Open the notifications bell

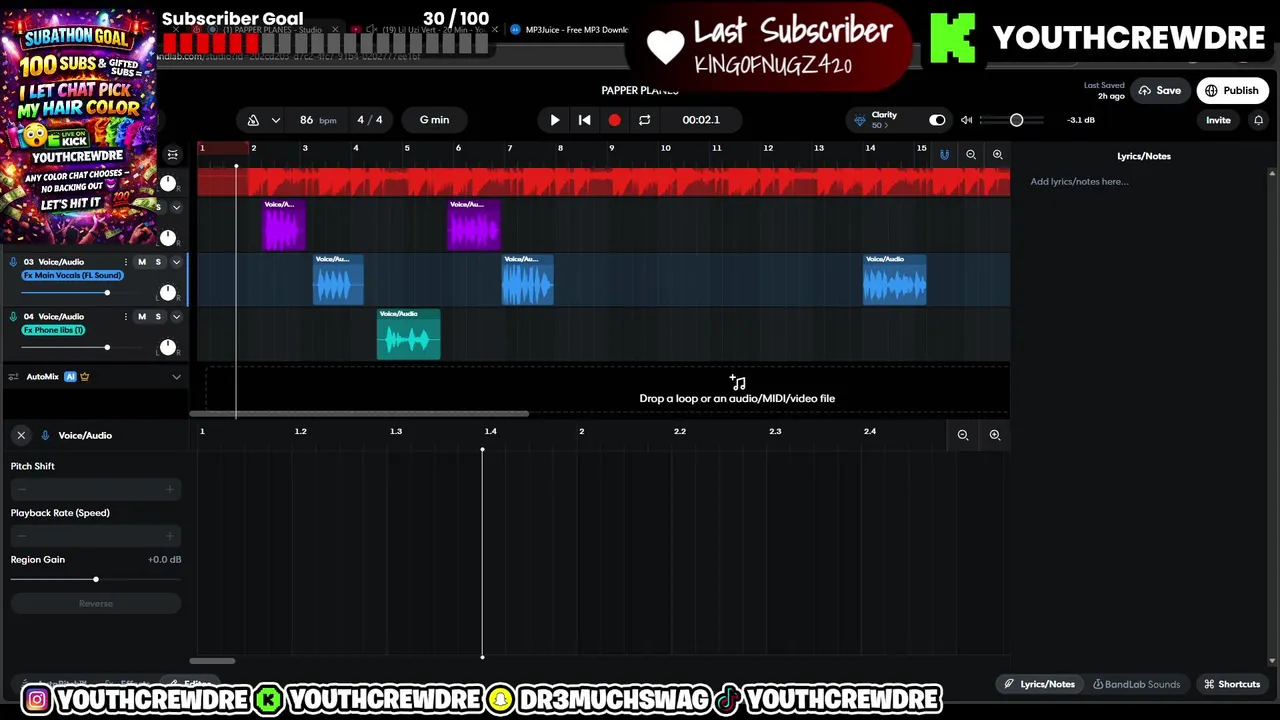tap(1258, 120)
